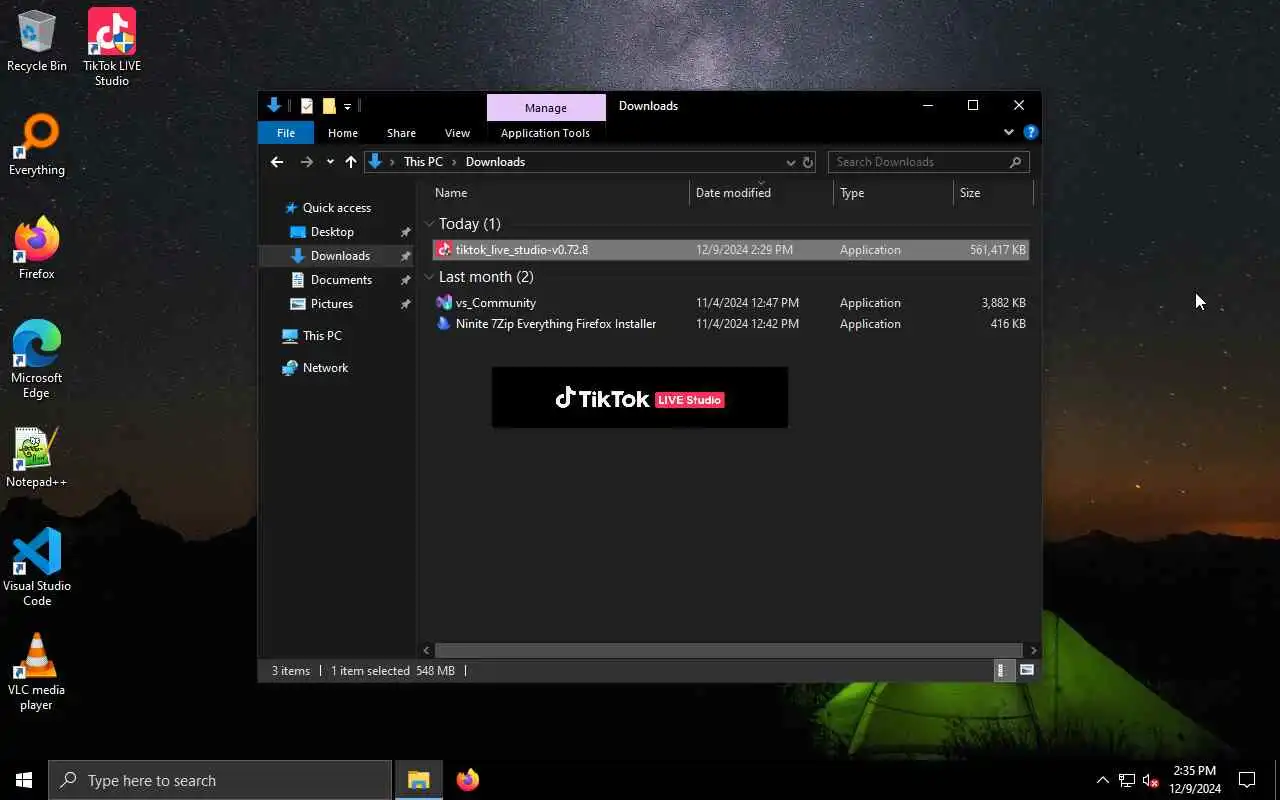The height and width of the screenshot is (800, 1280).
Task: Expand the address bar history dropdown
Action: pyautogui.click(x=791, y=162)
